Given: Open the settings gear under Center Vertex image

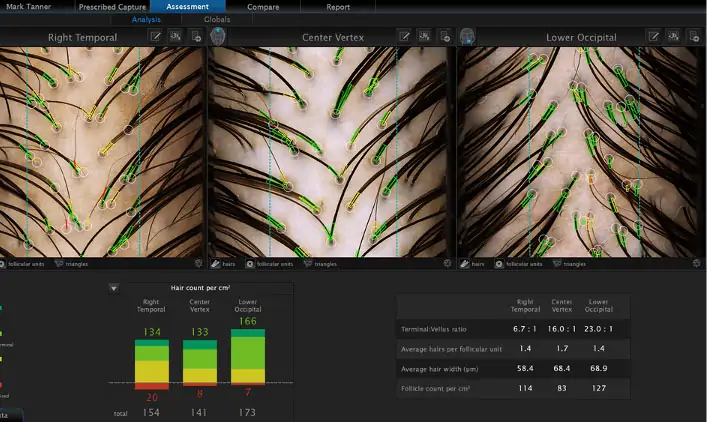Looking at the screenshot, I should (x=447, y=264).
